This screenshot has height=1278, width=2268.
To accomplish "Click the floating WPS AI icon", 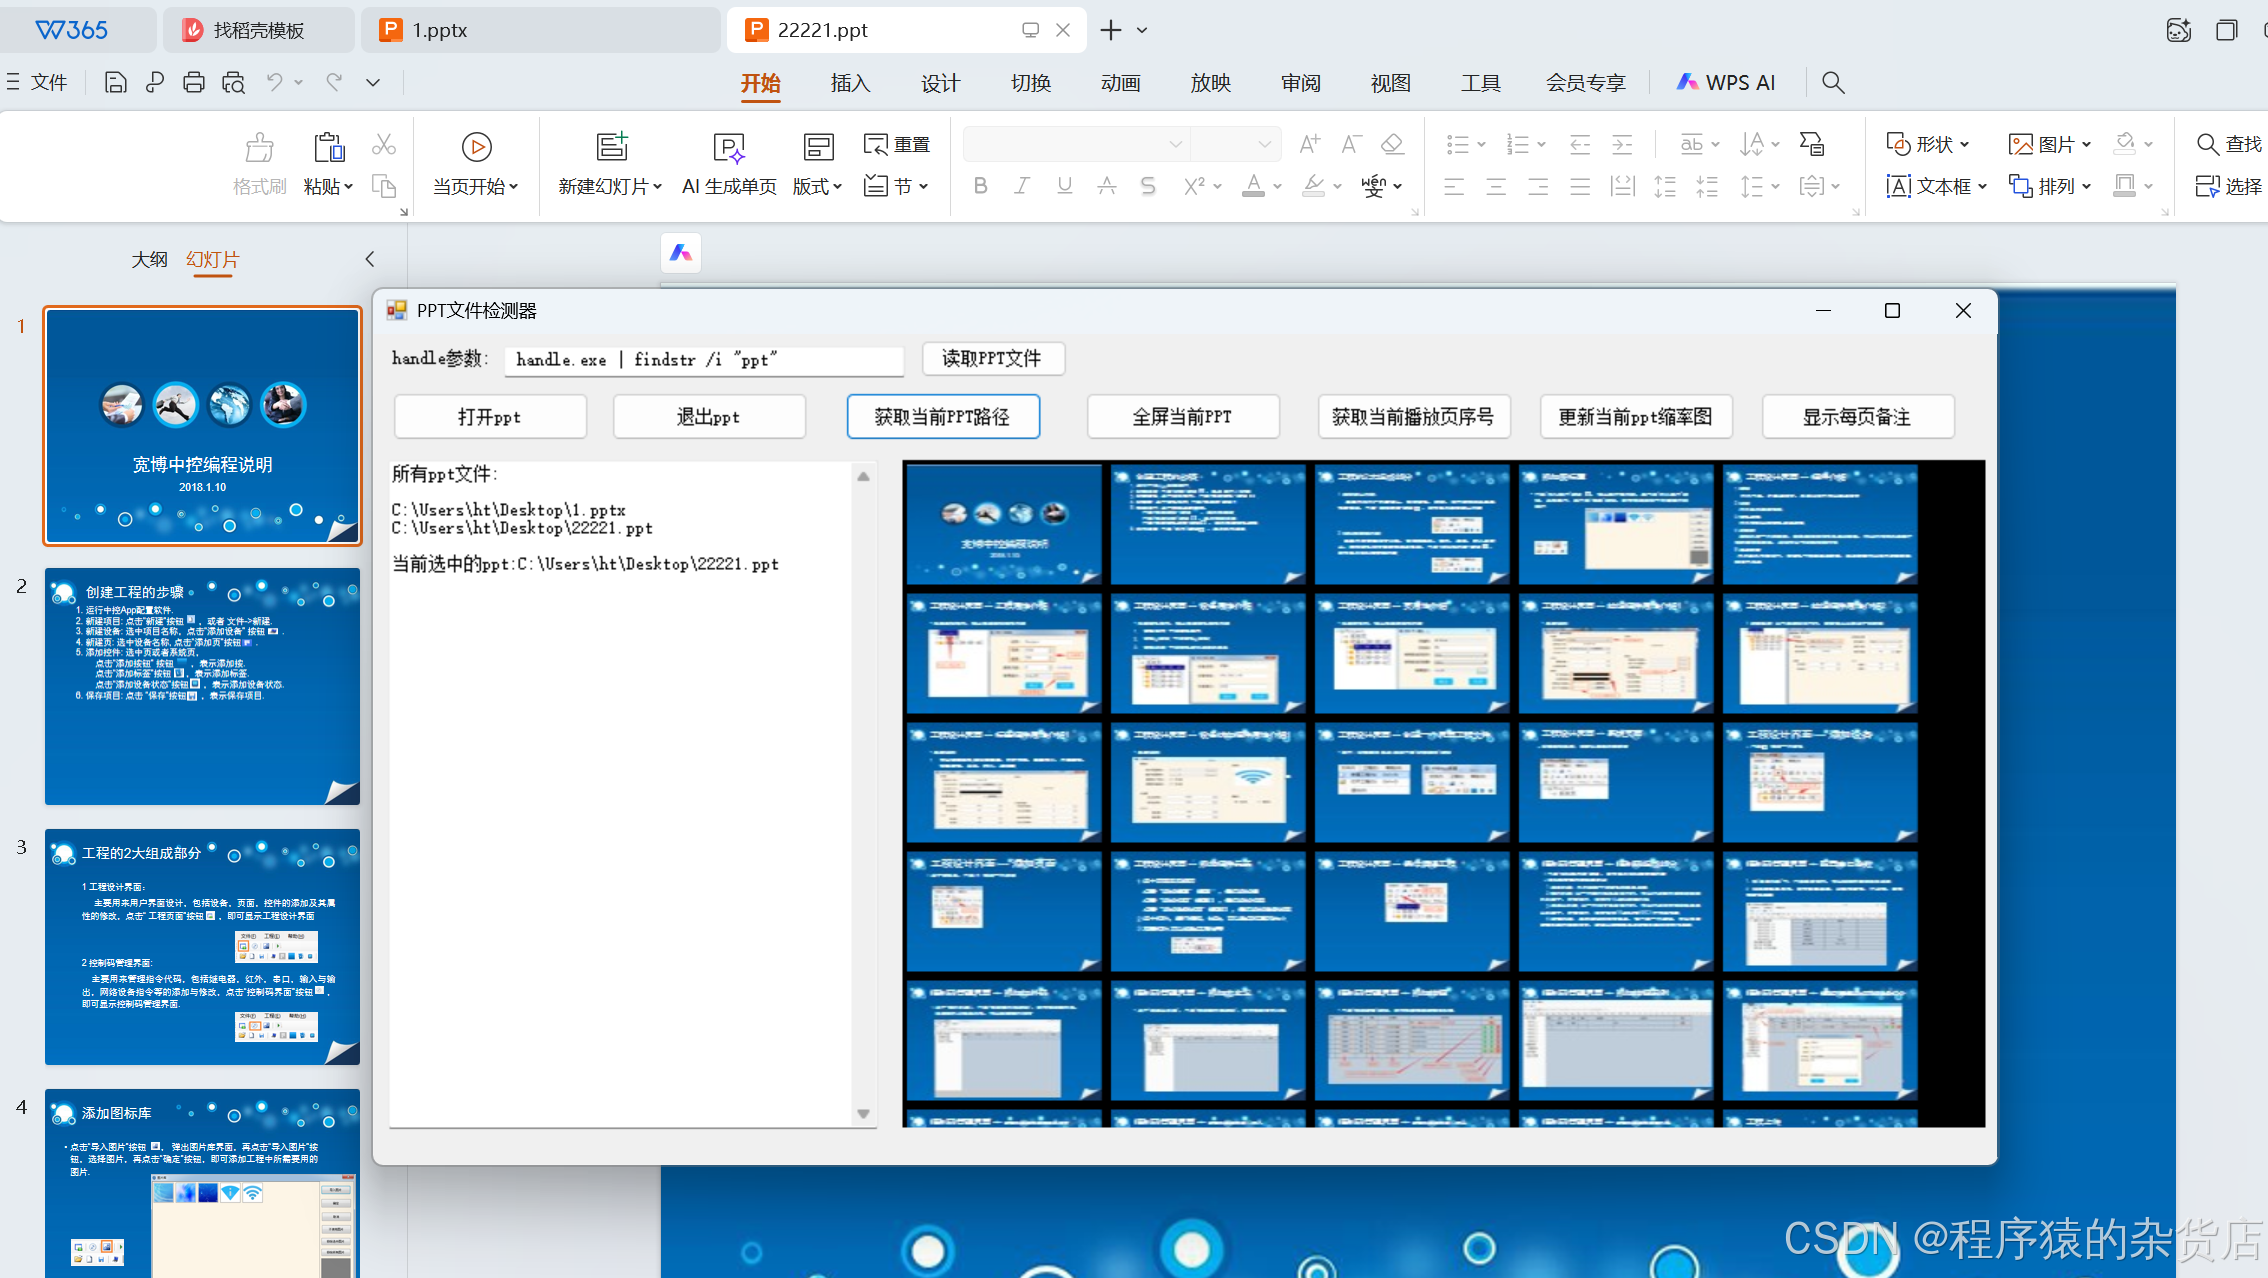I will point(681,253).
